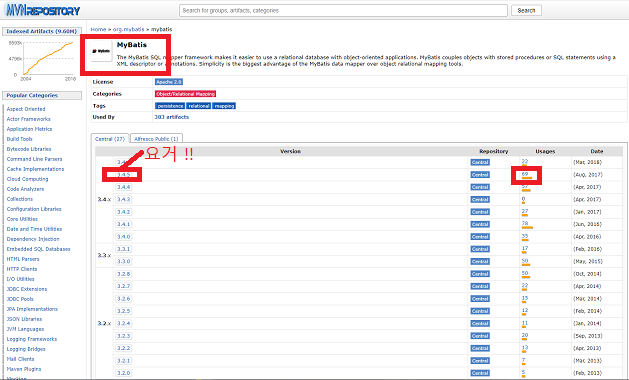Open the 303 artifacts link
The height and width of the screenshot is (380, 629).
pyautogui.click(x=172, y=117)
